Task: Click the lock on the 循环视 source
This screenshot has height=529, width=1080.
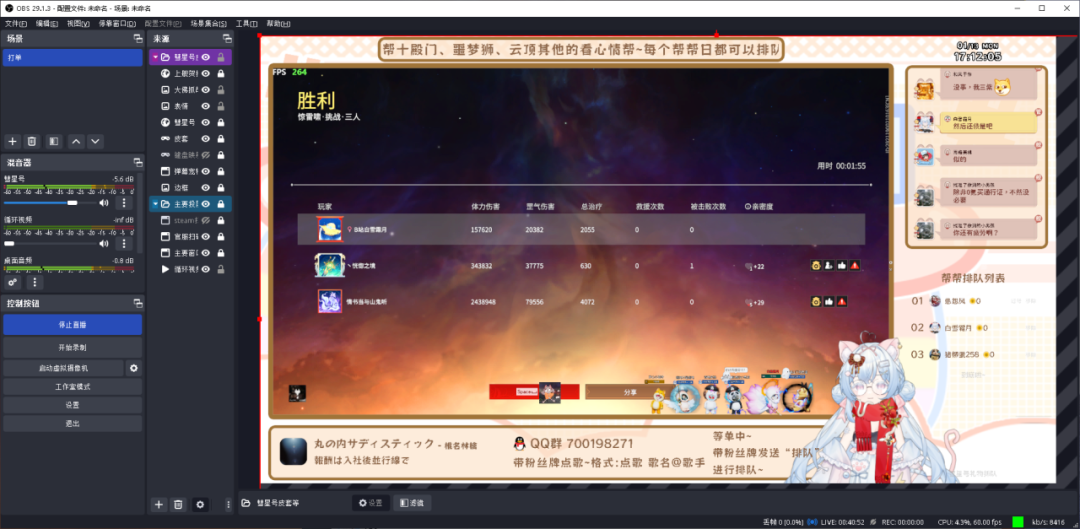Action: [x=221, y=269]
